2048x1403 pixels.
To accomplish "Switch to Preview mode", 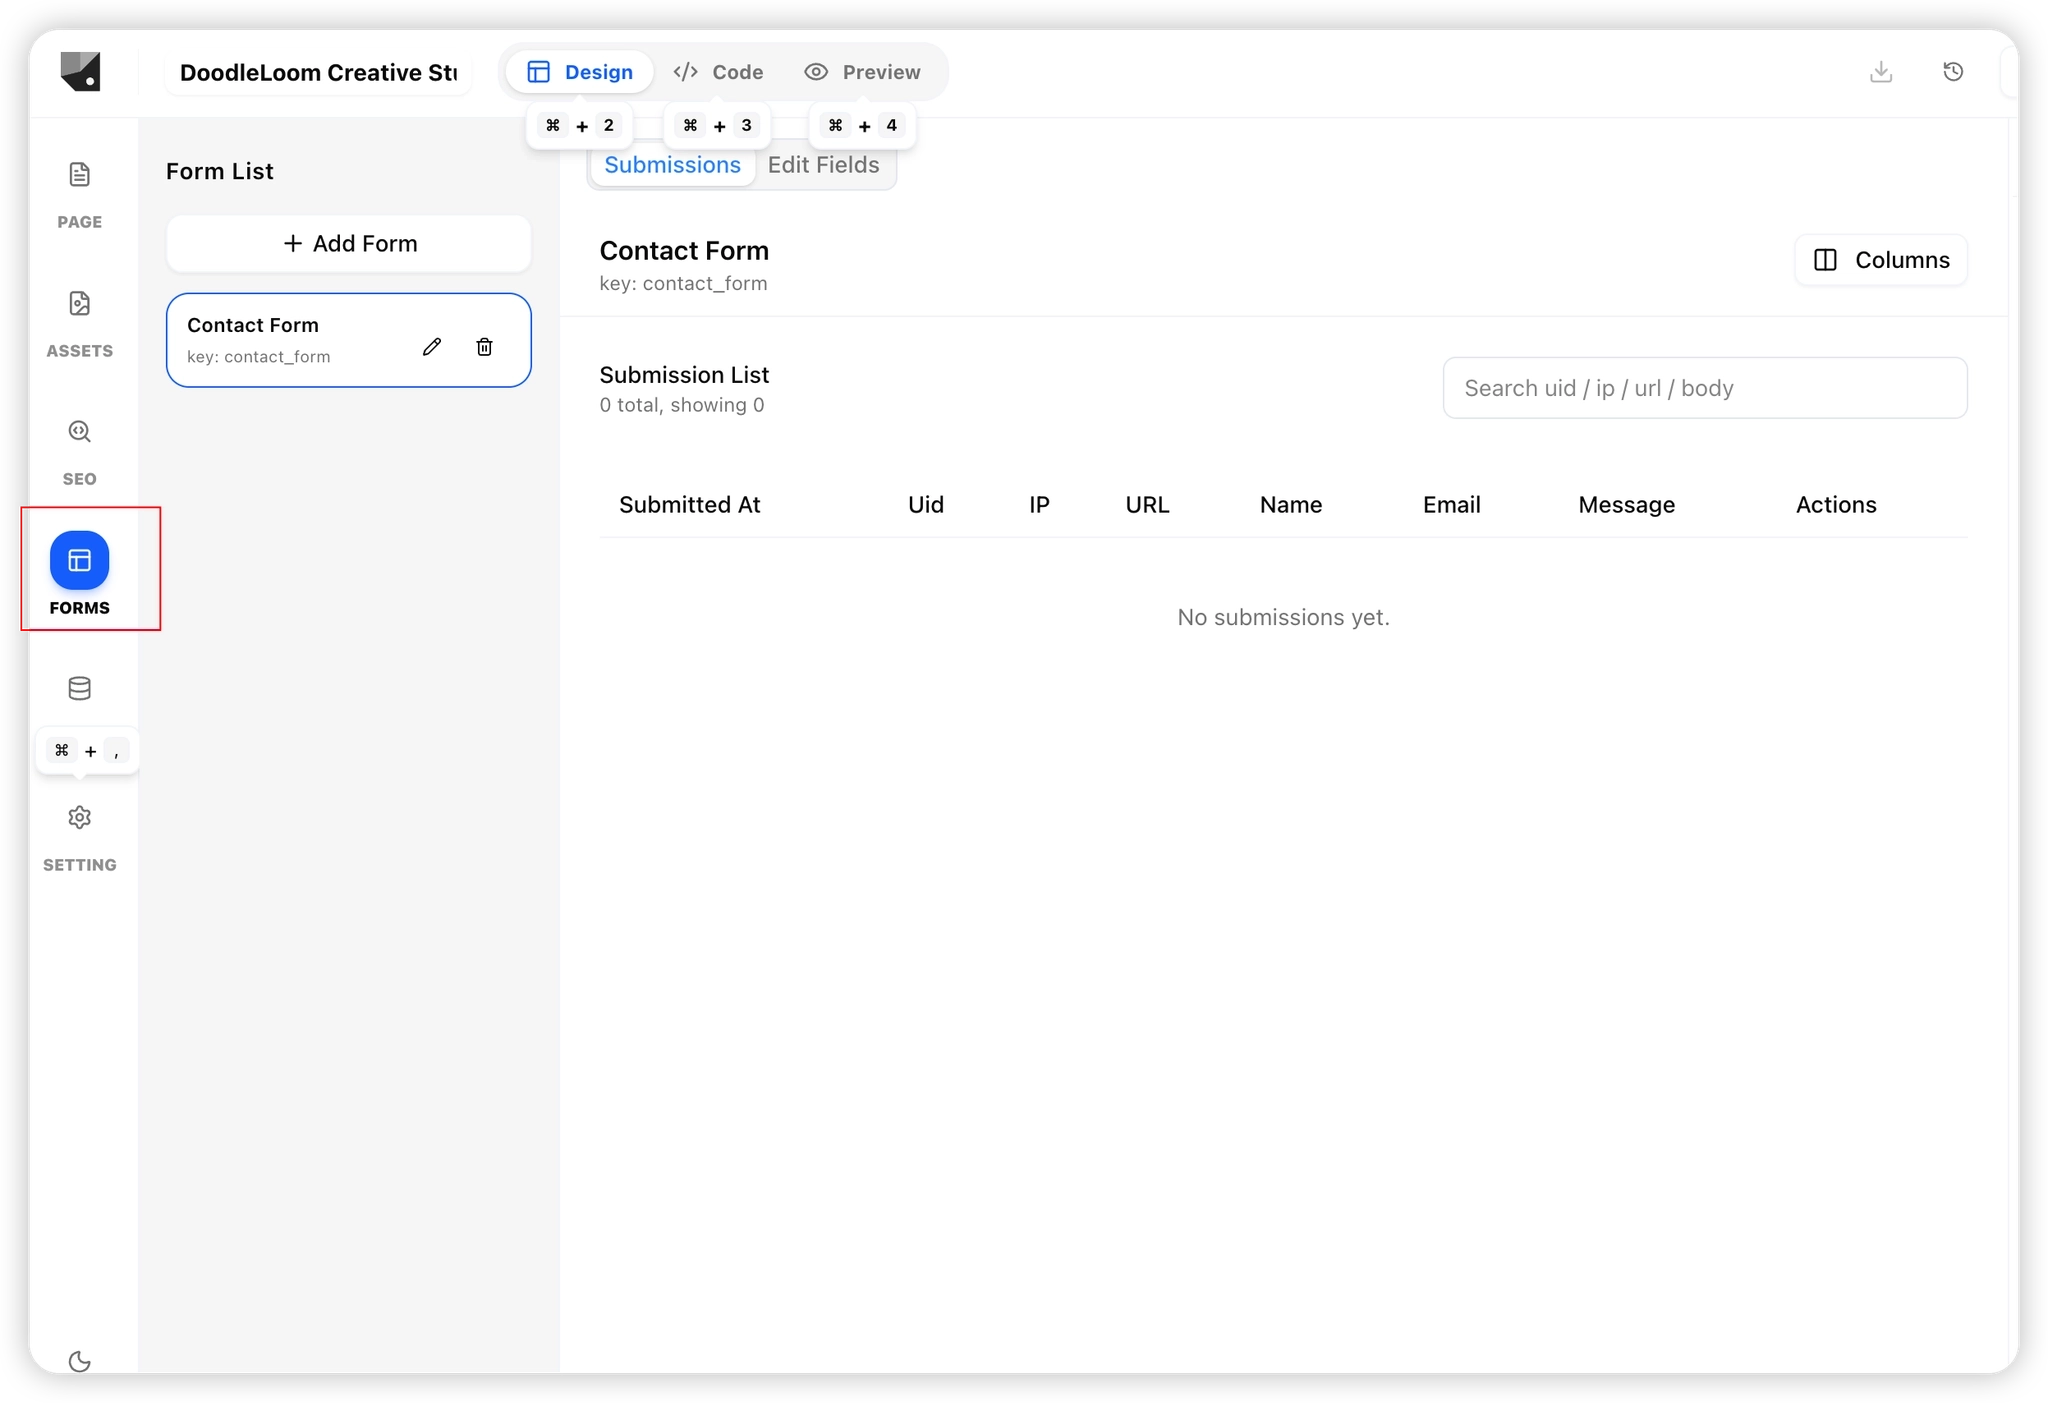I will [862, 72].
